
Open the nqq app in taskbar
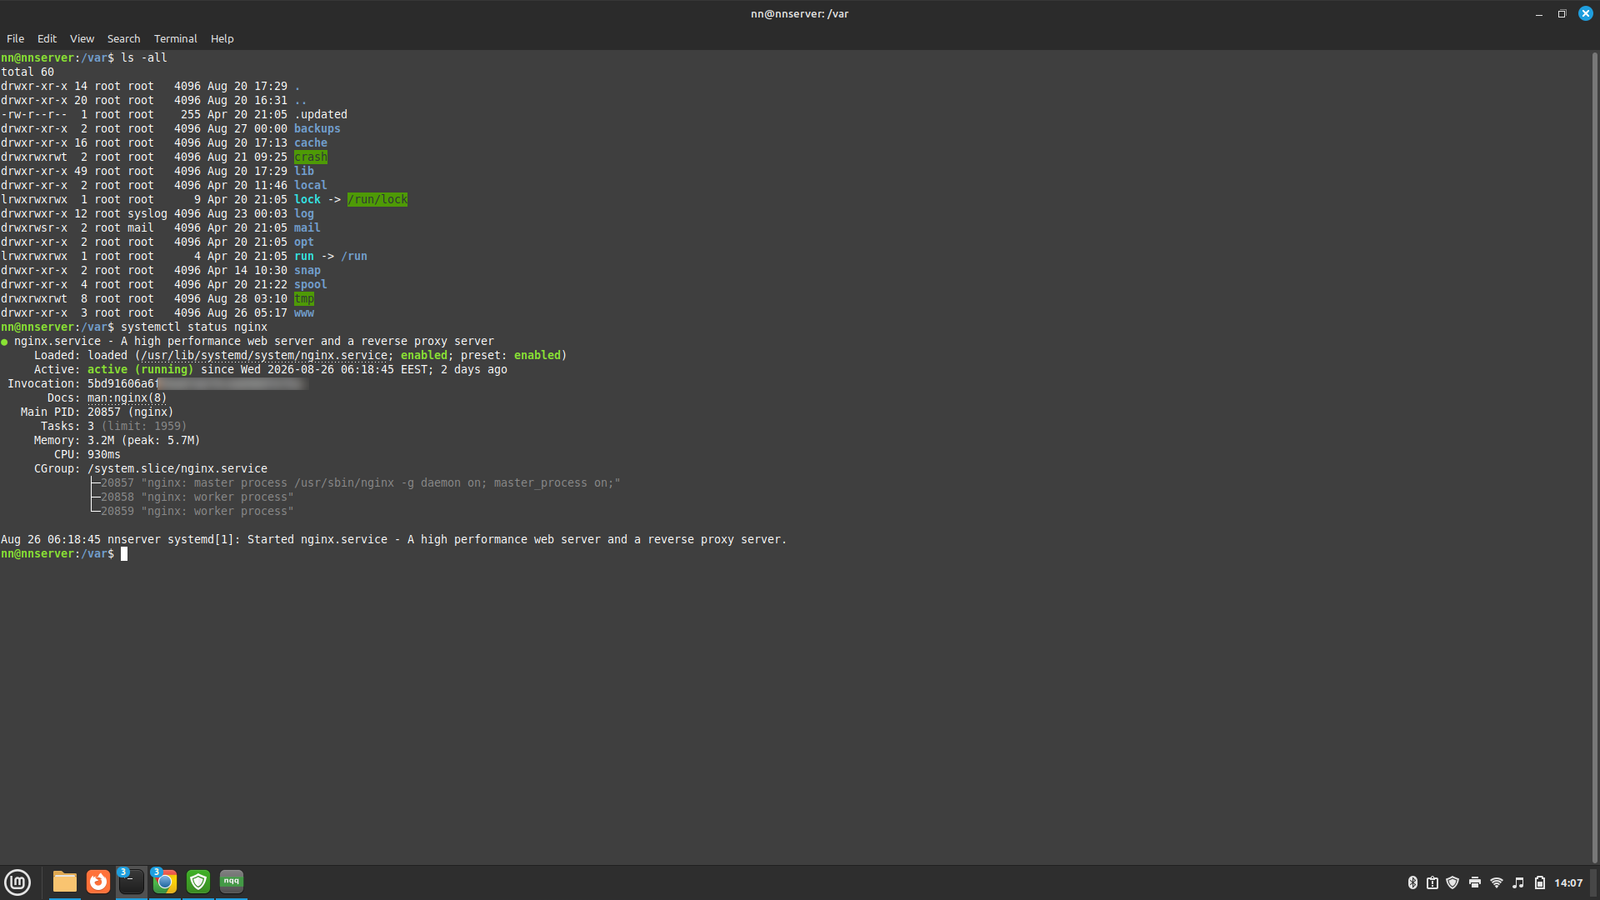tap(231, 881)
